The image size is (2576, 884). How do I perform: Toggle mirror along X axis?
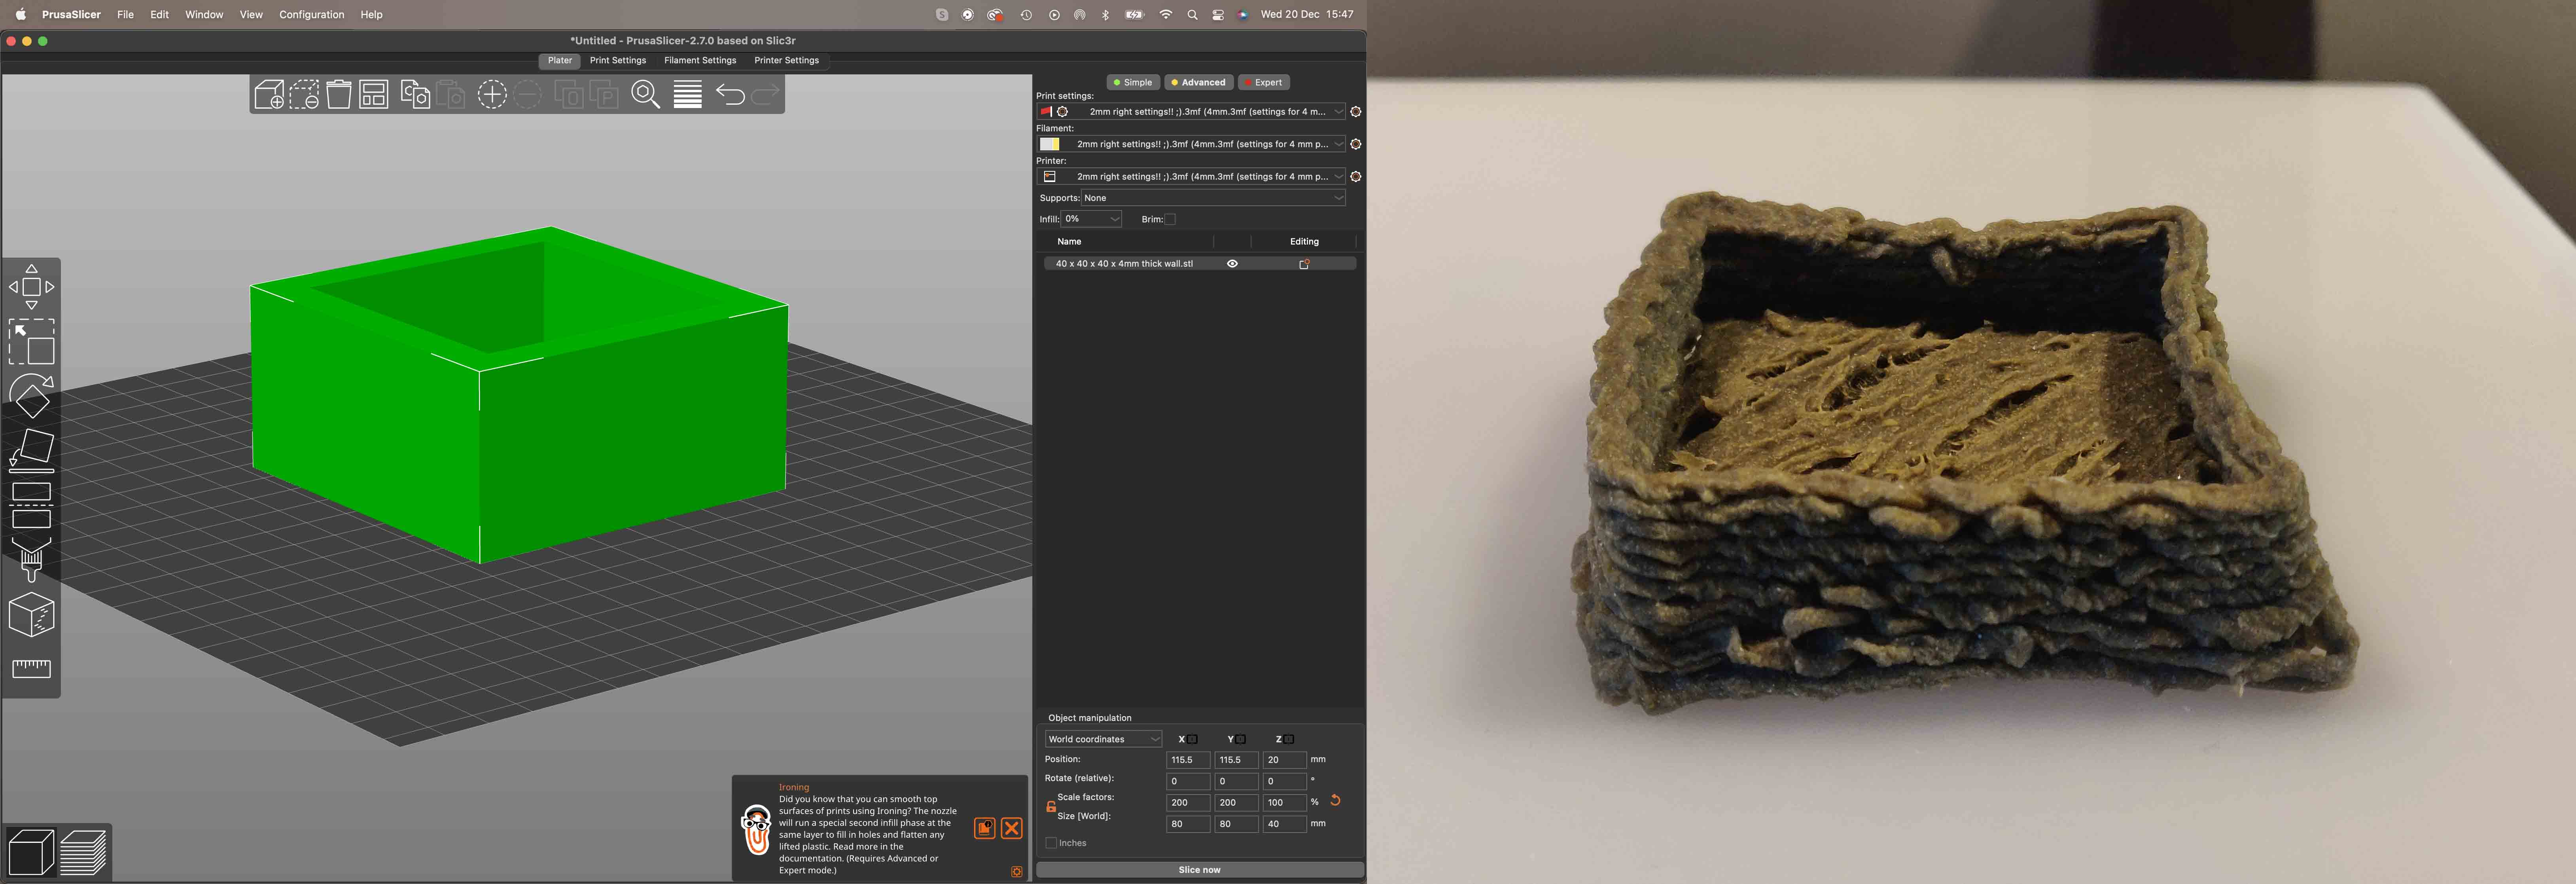1192,739
